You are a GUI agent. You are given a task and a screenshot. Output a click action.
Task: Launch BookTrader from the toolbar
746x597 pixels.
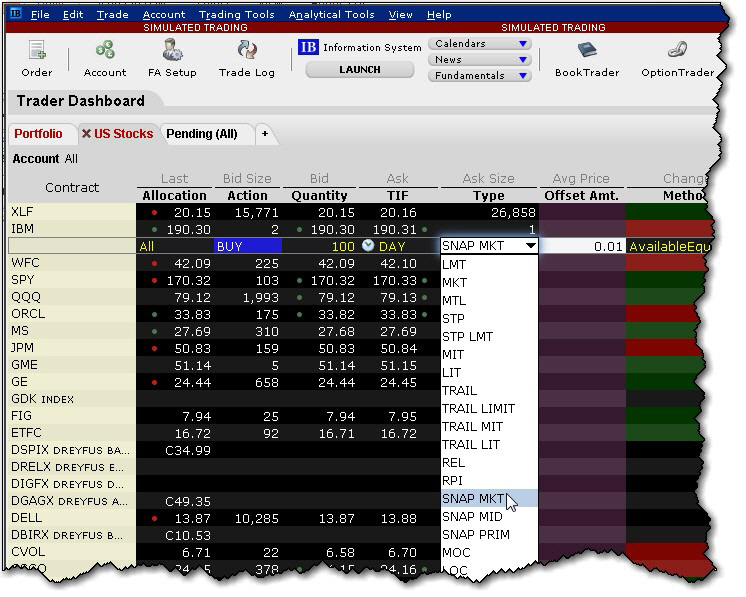click(x=587, y=59)
